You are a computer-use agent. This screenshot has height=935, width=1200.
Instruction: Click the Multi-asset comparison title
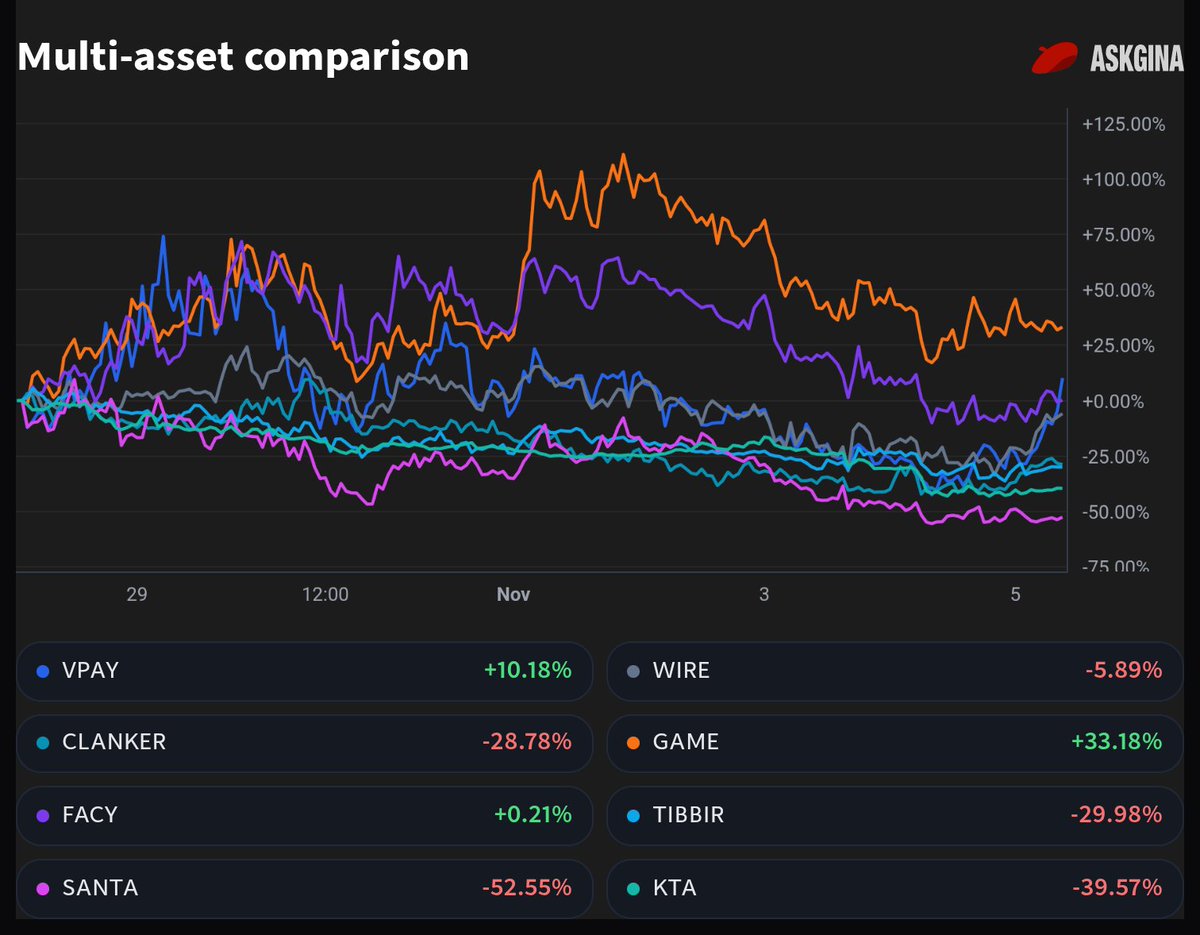click(243, 57)
